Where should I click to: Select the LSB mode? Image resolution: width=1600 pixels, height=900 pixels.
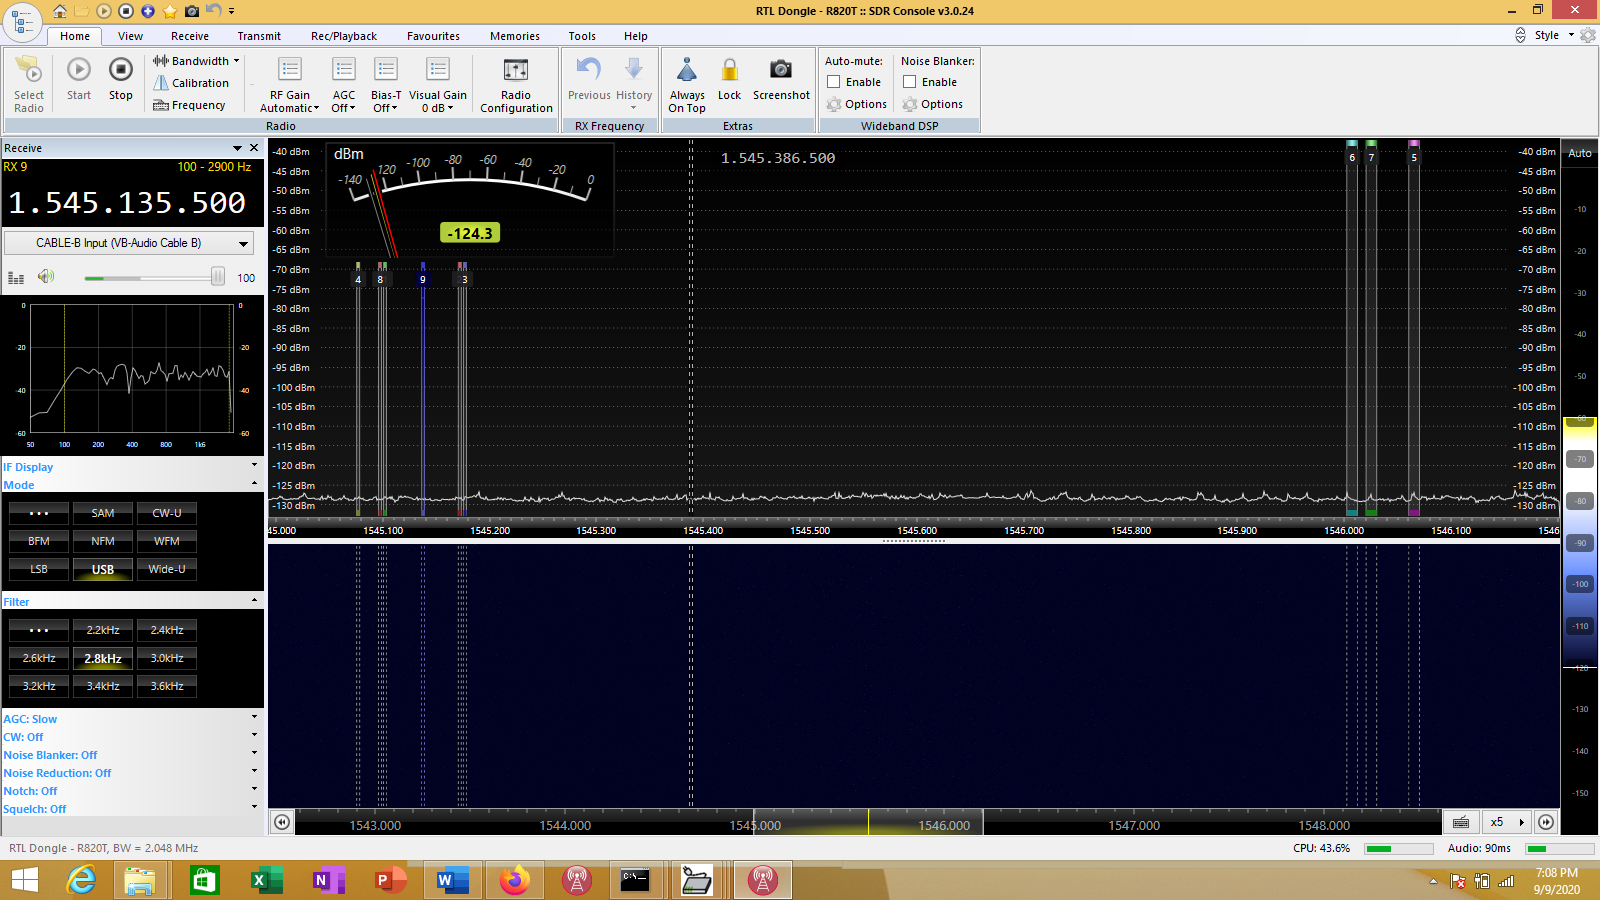pos(39,569)
